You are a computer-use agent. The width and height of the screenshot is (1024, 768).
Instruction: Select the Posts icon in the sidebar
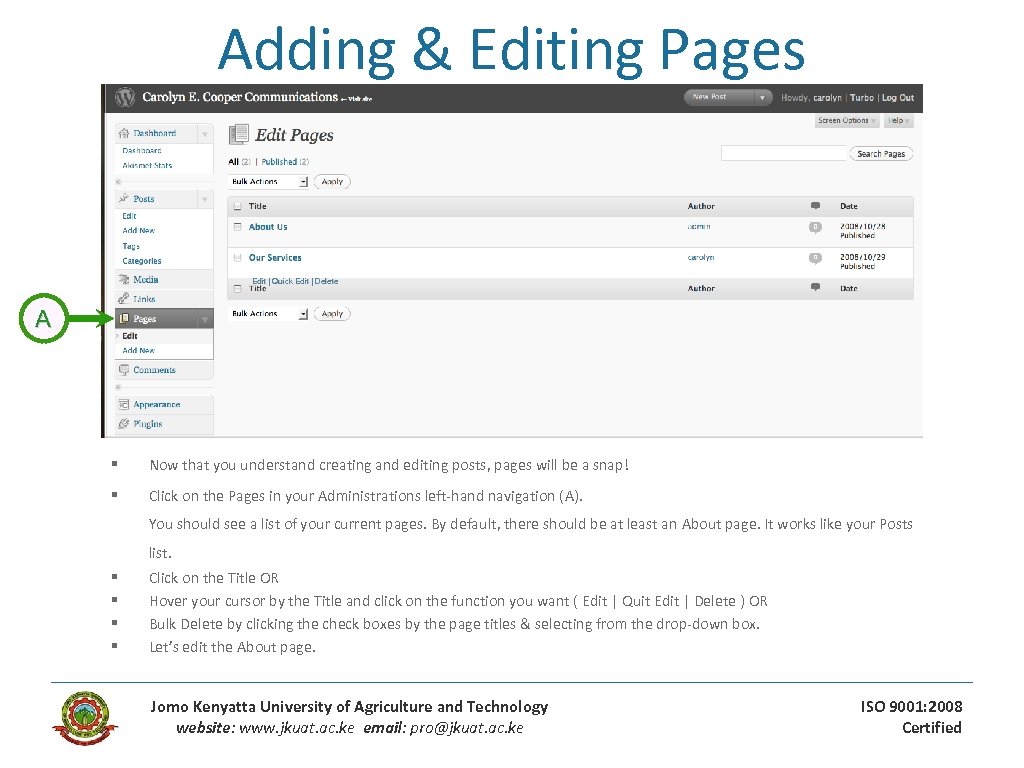(122, 197)
